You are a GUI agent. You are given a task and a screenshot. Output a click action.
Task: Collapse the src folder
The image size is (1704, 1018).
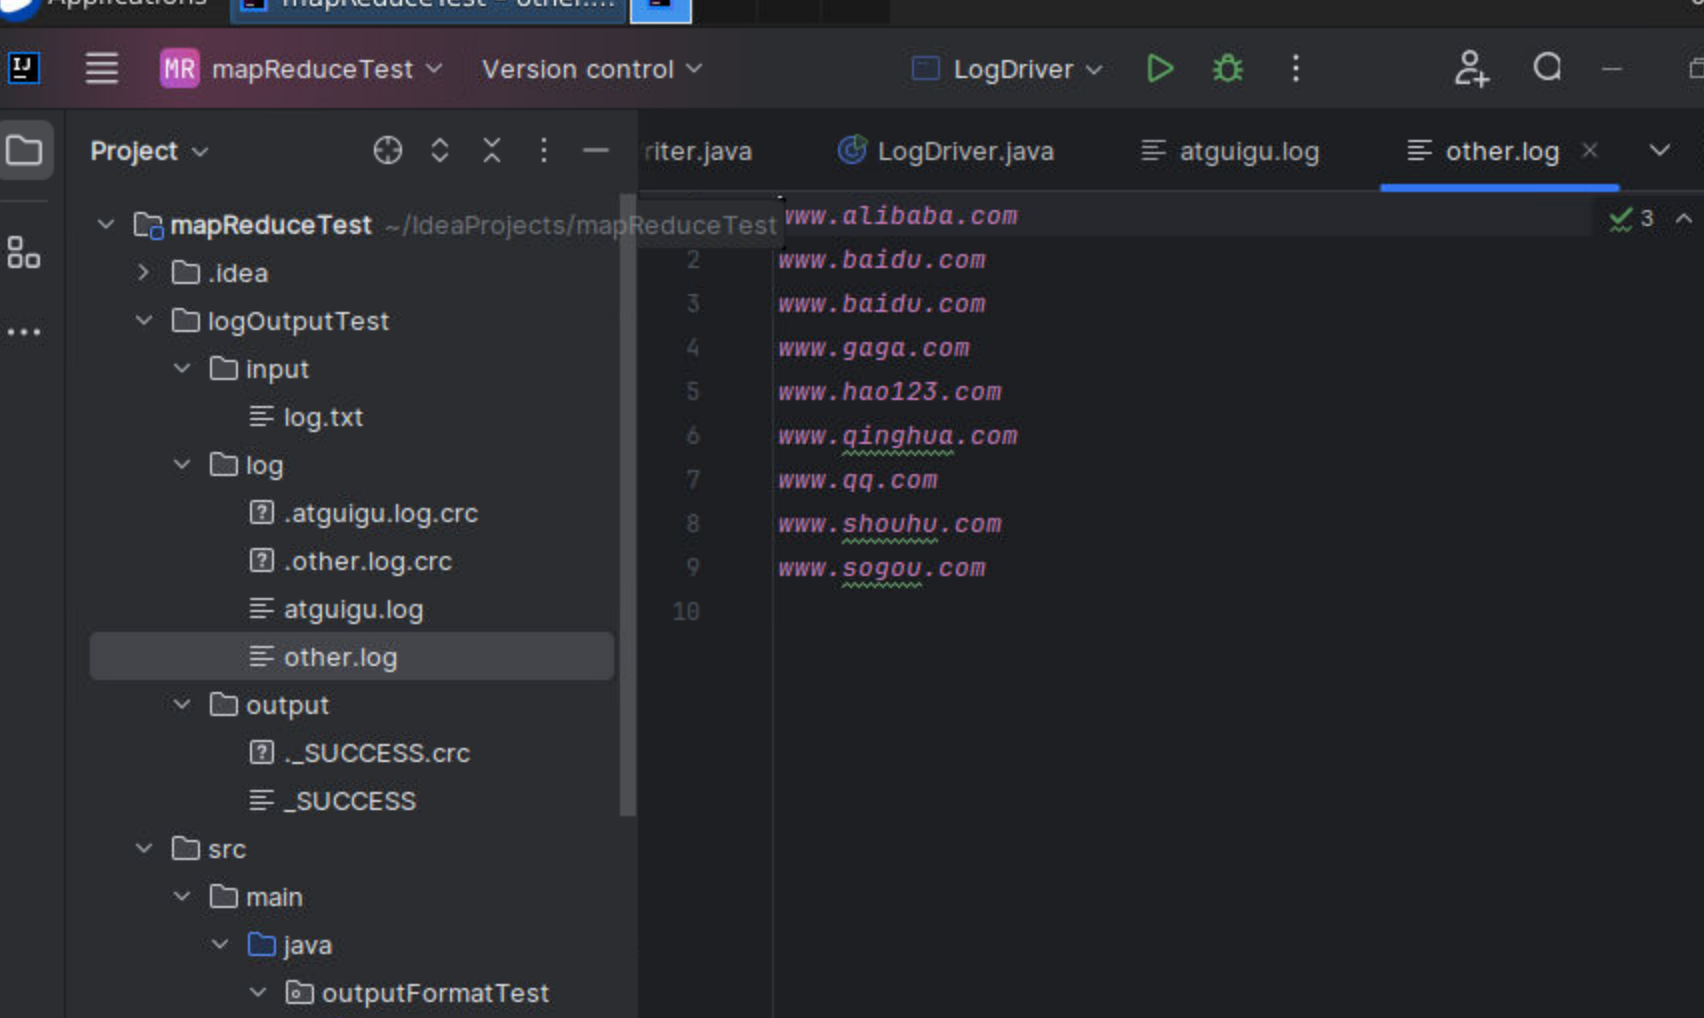[x=143, y=848]
